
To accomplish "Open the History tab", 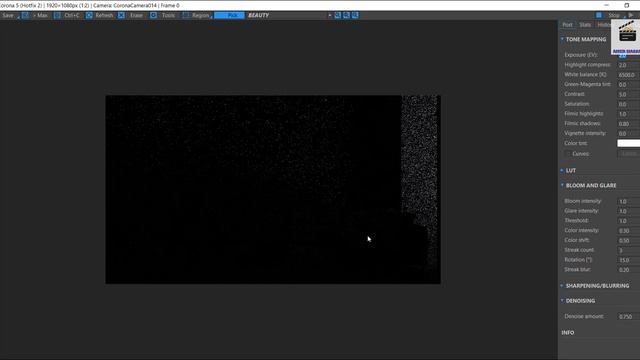I will pyautogui.click(x=603, y=25).
